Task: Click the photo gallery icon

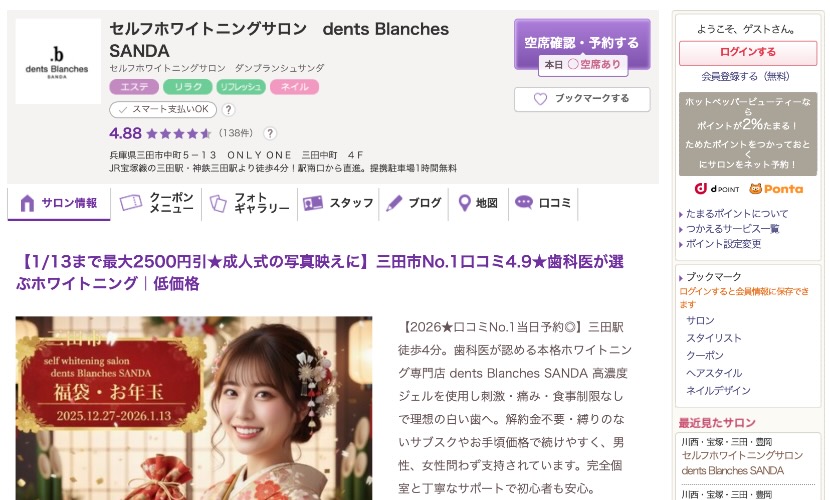Action: (218, 204)
